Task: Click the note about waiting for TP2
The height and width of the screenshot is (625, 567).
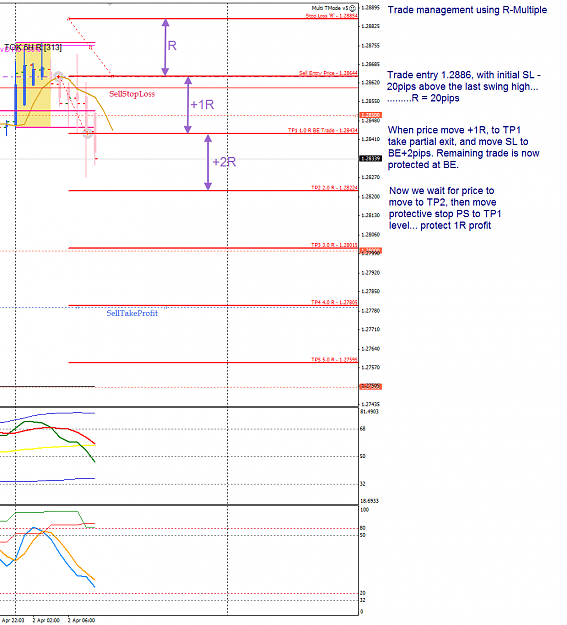Action: [x=445, y=208]
